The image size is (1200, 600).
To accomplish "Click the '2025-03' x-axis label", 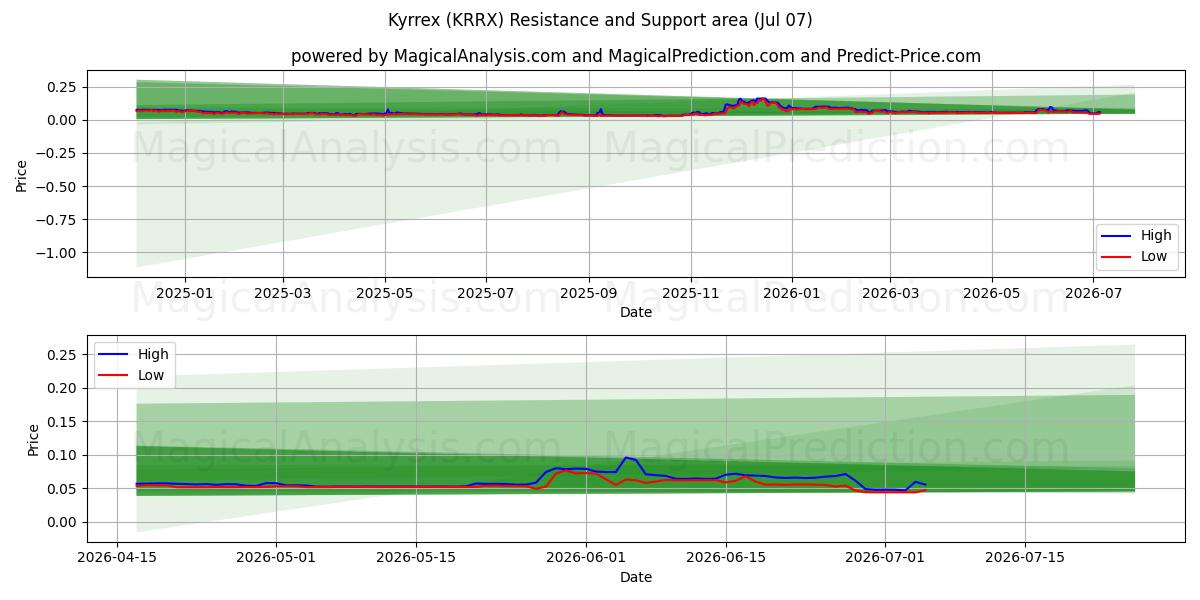I will (283, 293).
